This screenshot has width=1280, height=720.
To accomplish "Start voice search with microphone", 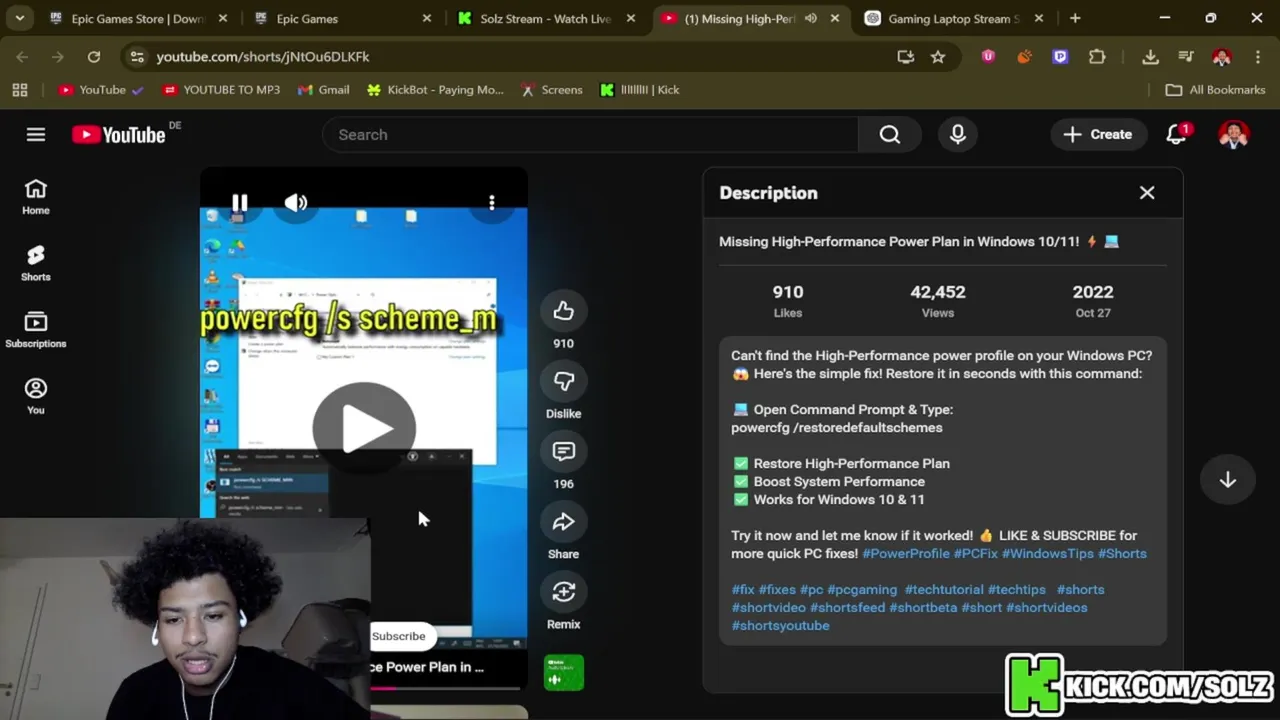I will pyautogui.click(x=958, y=135).
